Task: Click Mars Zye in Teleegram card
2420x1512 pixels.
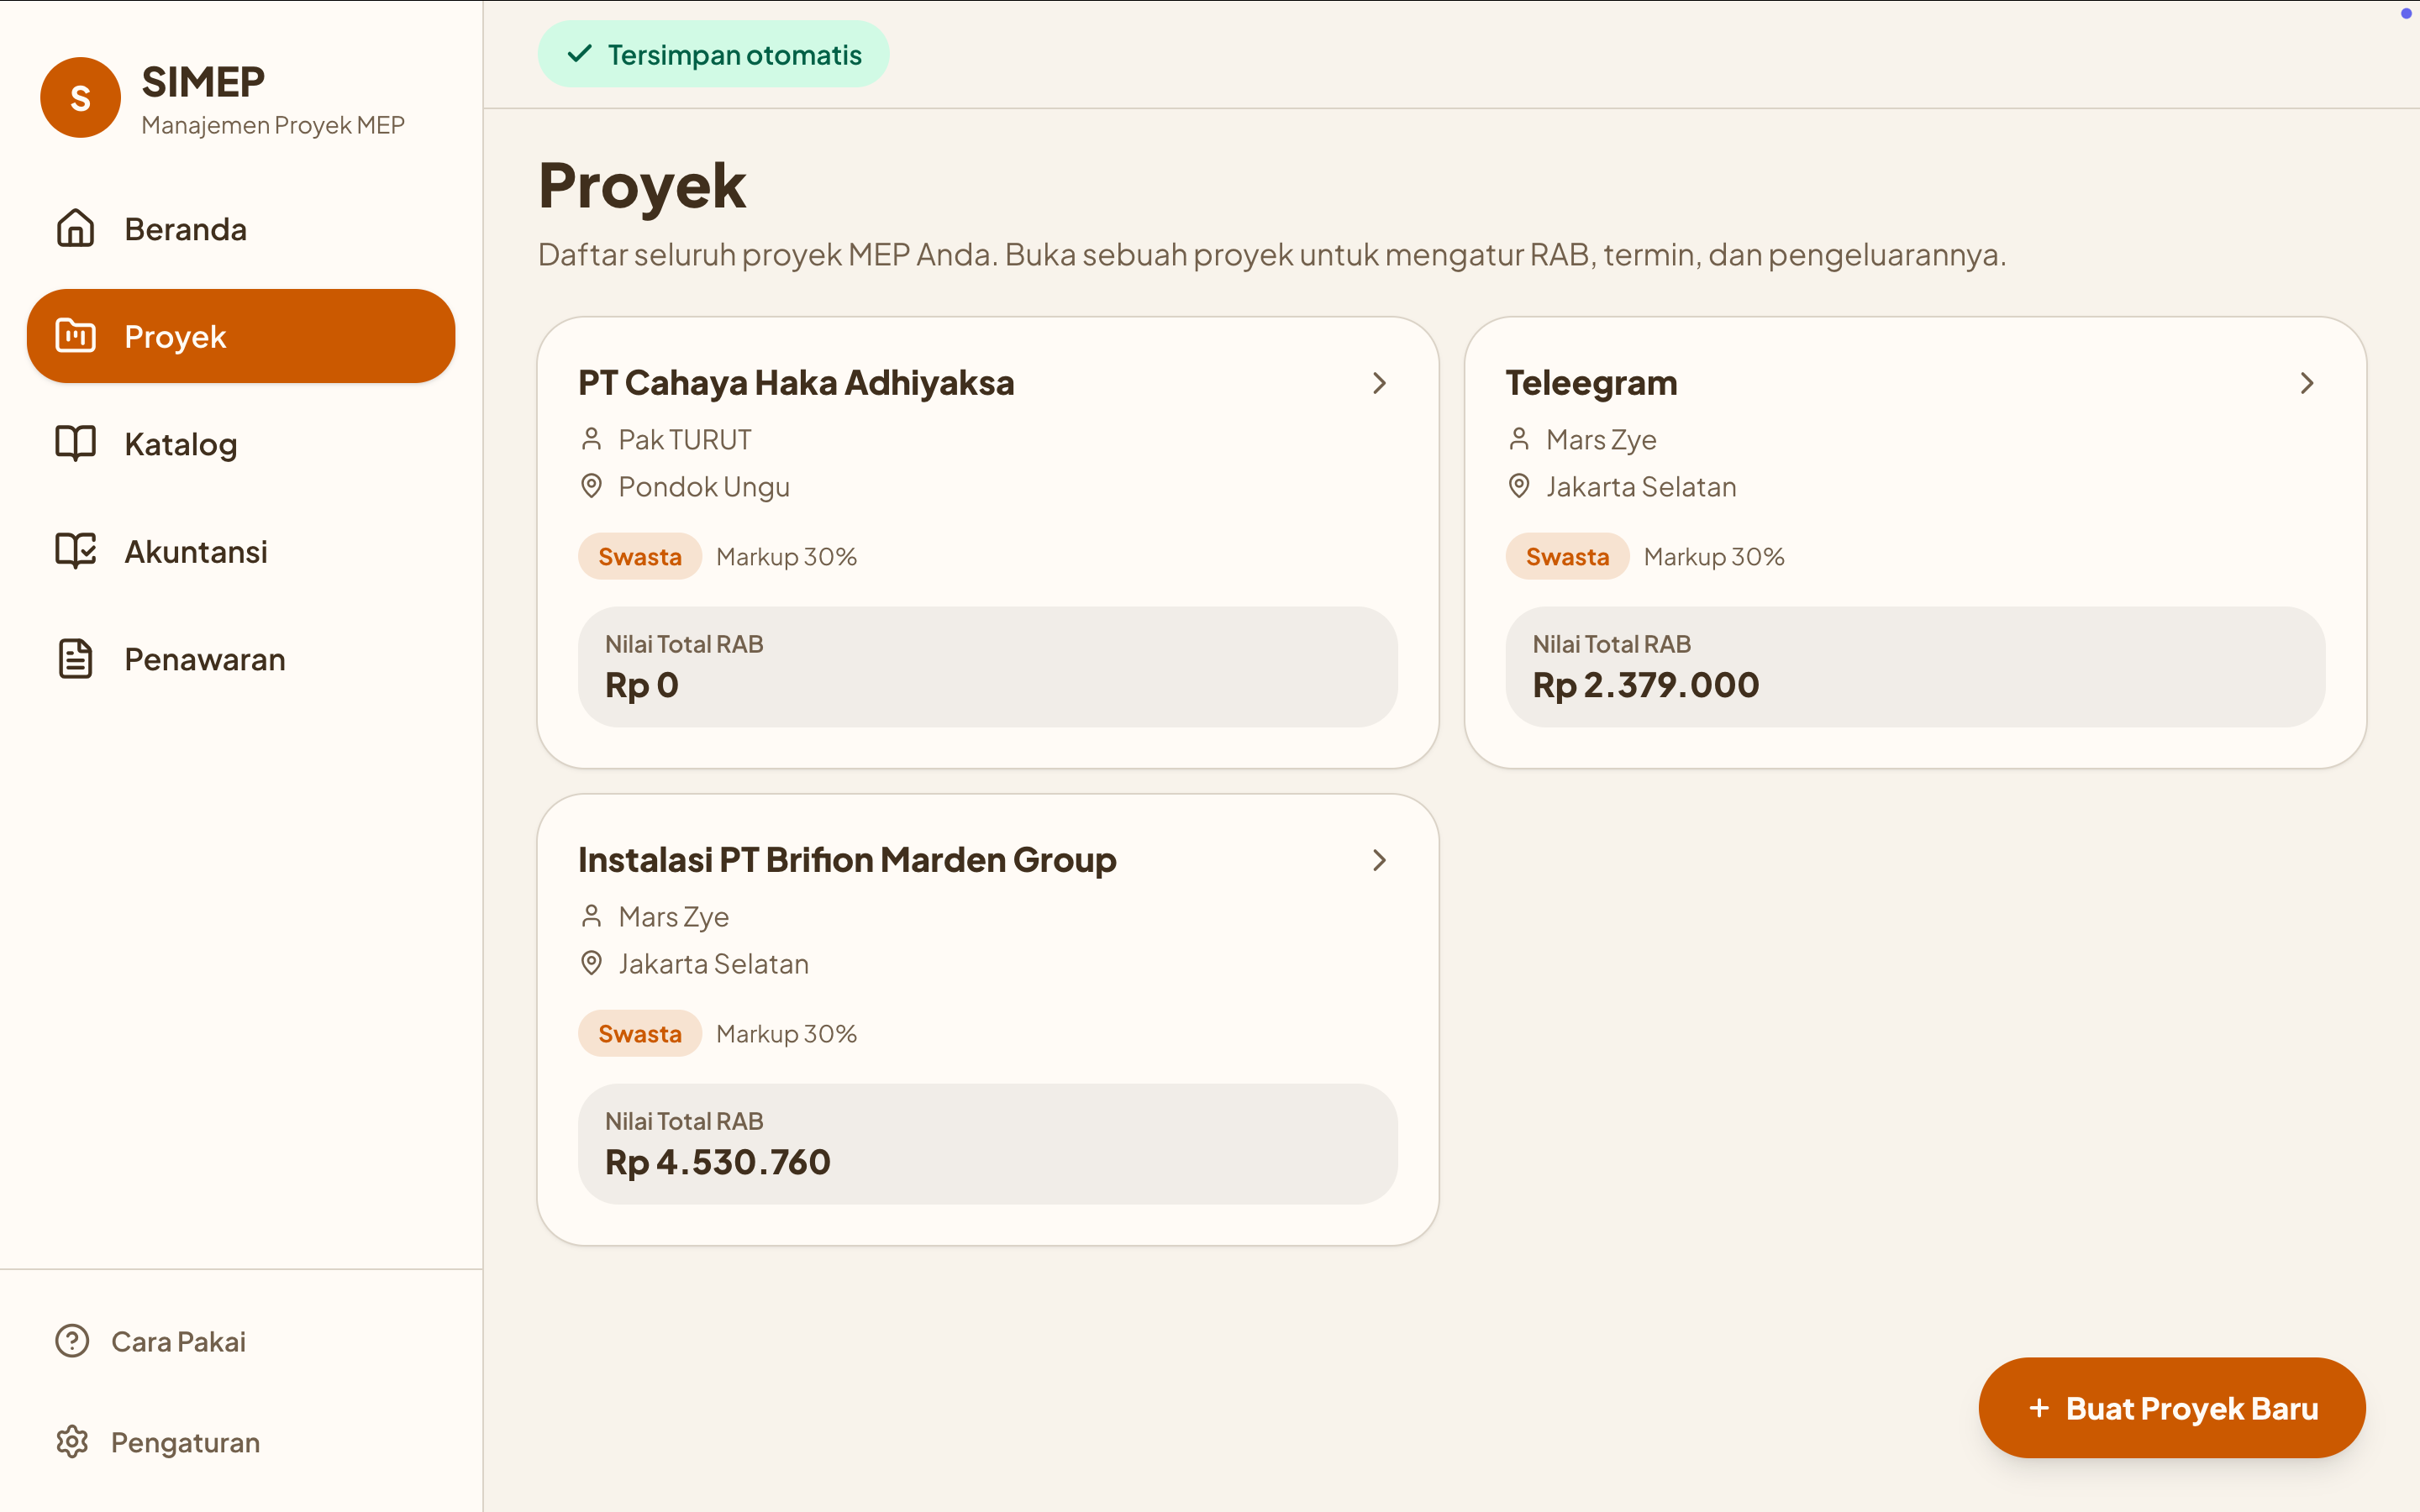Action: pos(1601,439)
